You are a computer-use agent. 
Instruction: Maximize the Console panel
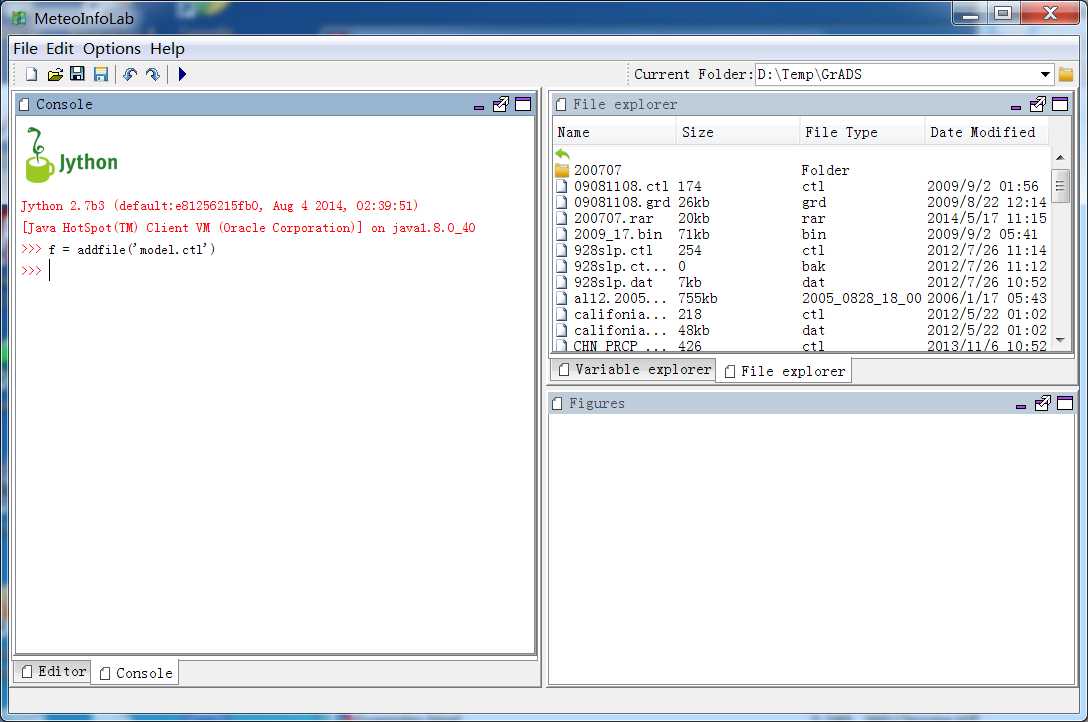click(x=523, y=105)
